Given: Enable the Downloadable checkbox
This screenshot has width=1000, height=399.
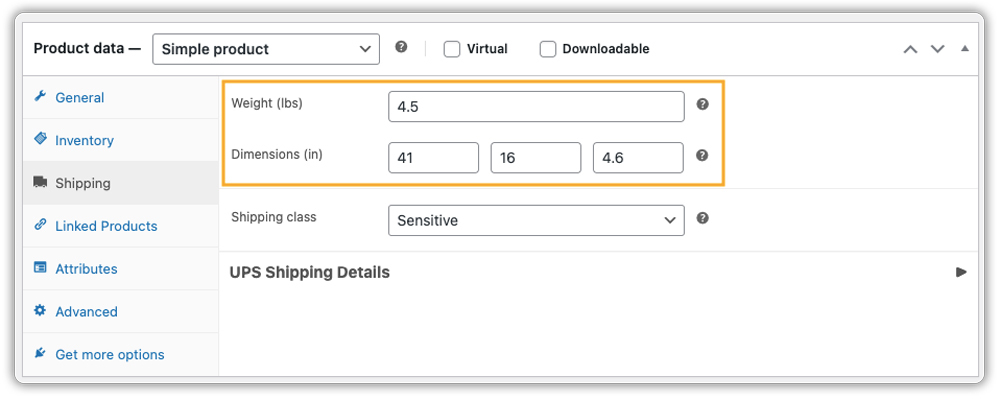Looking at the screenshot, I should tap(548, 49).
